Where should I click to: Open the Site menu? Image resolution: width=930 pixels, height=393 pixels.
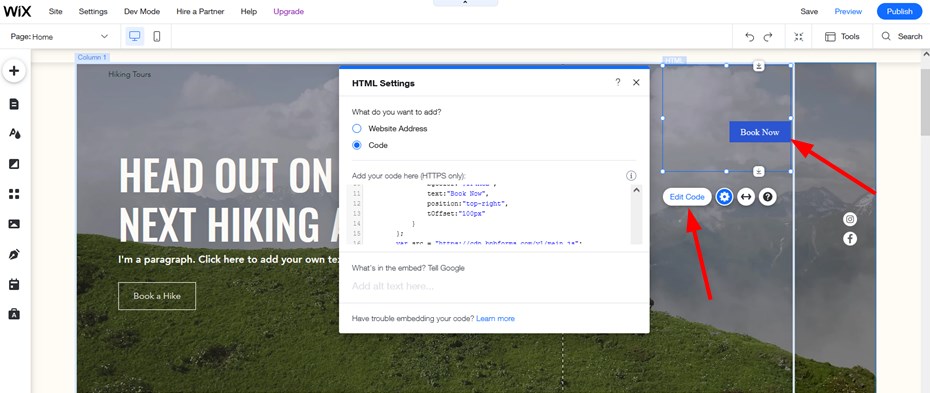pos(55,11)
